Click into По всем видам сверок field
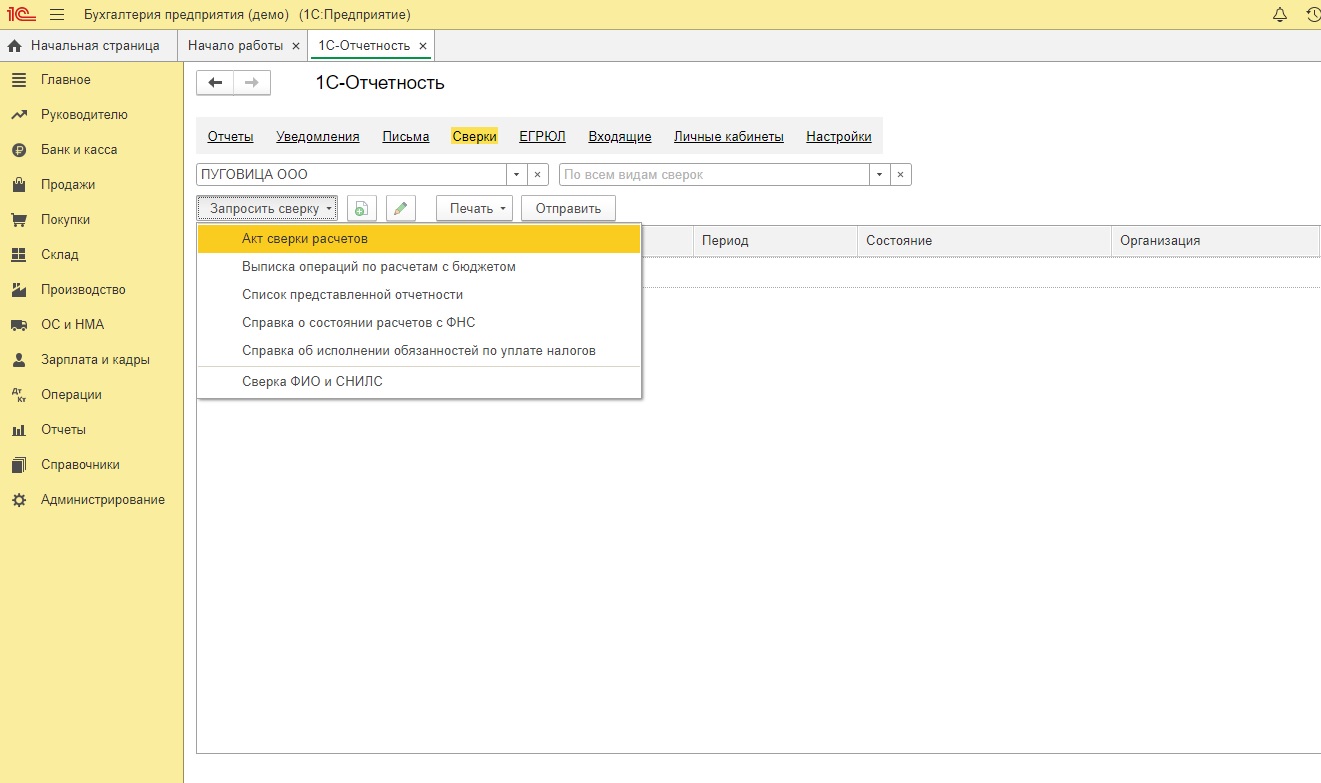Image resolution: width=1321 pixels, height=783 pixels. click(x=714, y=175)
